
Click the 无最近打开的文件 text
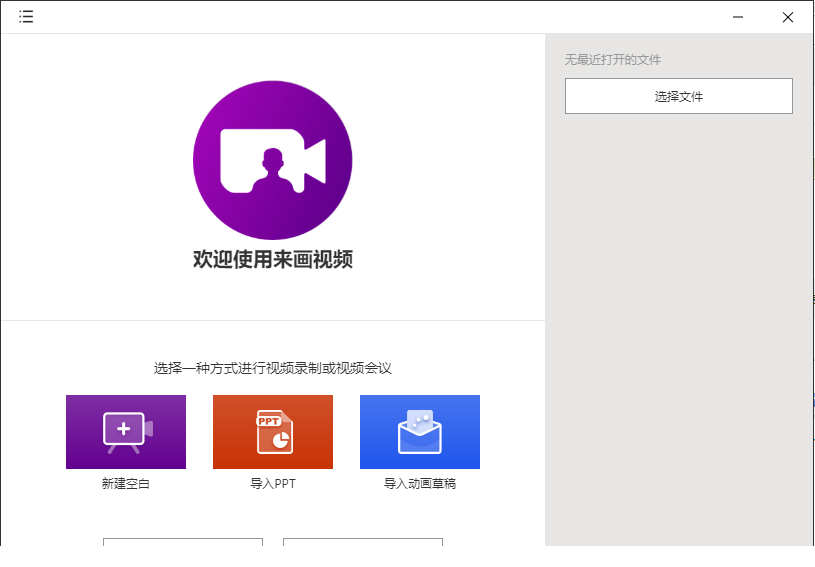click(613, 60)
